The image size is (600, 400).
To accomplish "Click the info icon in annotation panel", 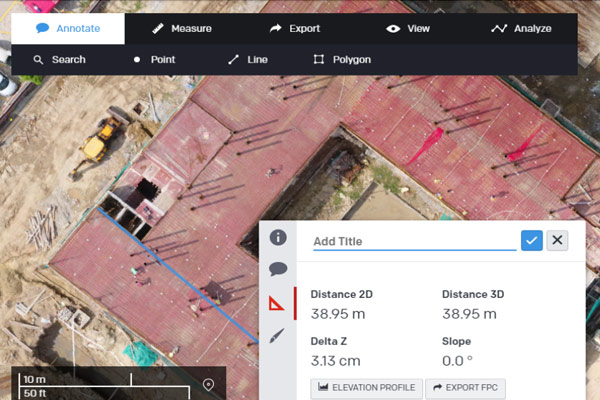I will [x=278, y=237].
